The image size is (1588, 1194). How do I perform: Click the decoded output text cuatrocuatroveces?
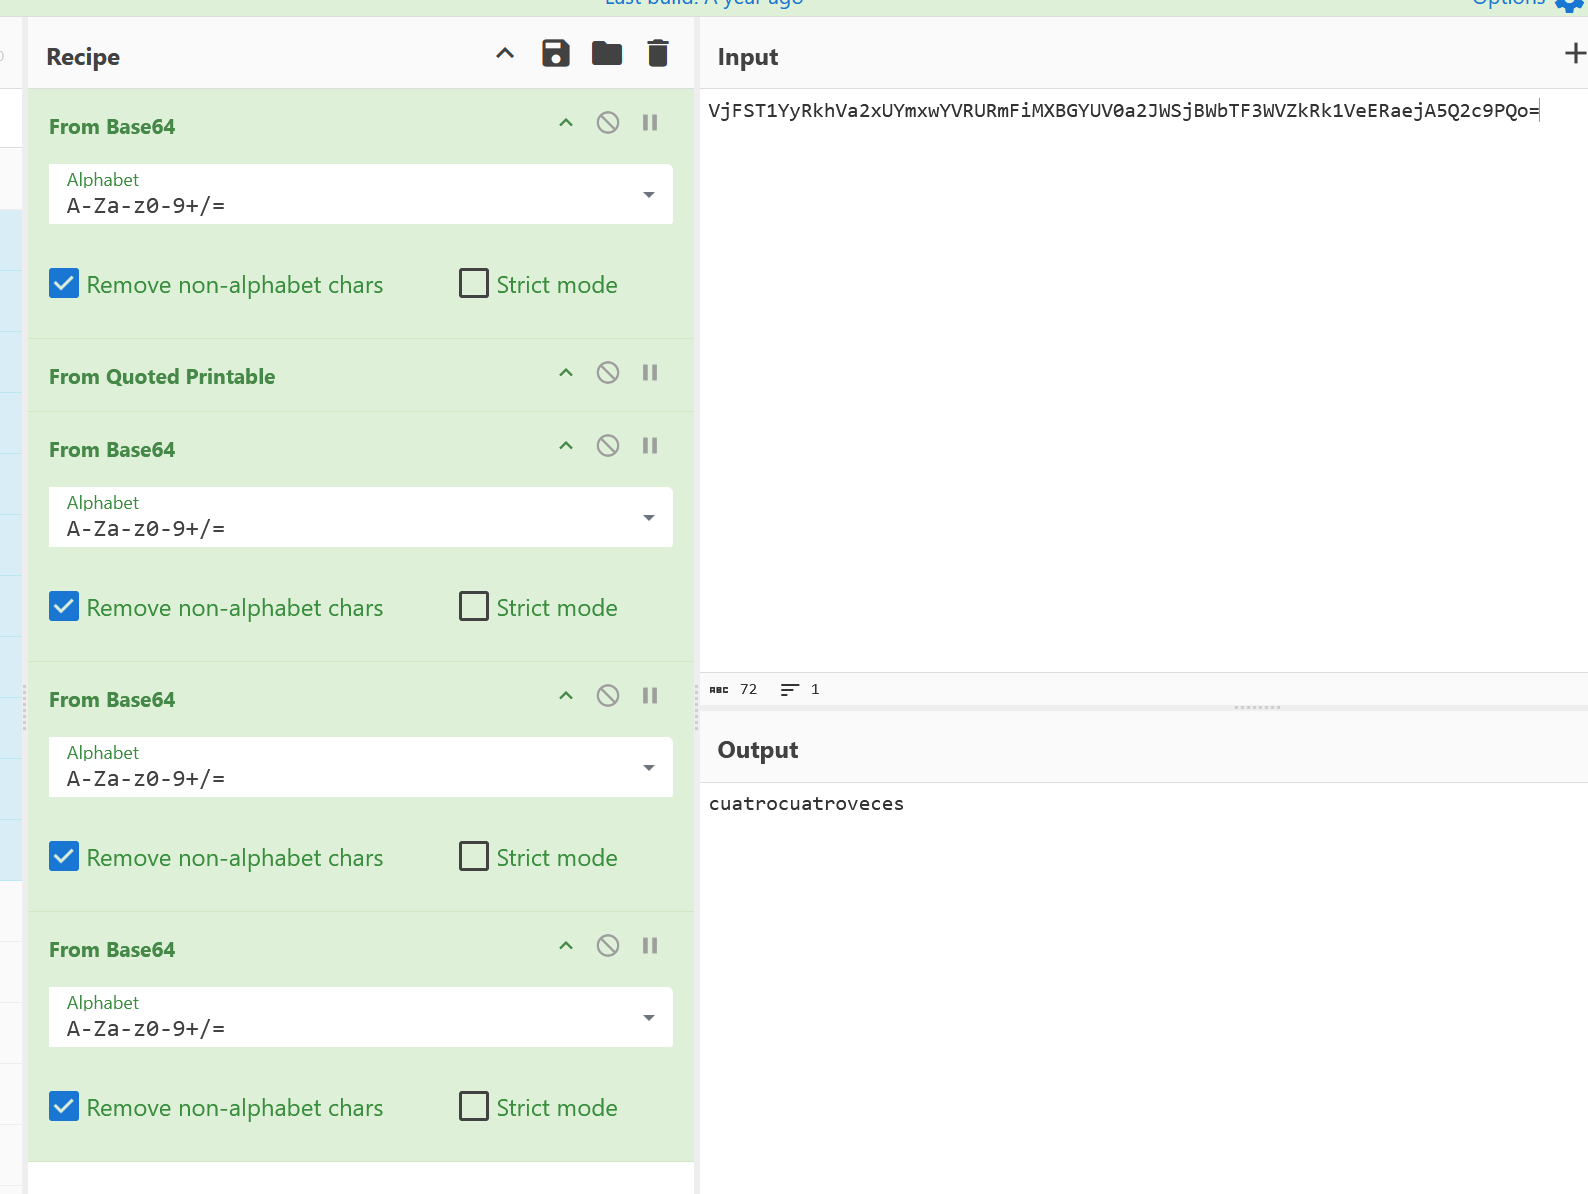(x=806, y=804)
